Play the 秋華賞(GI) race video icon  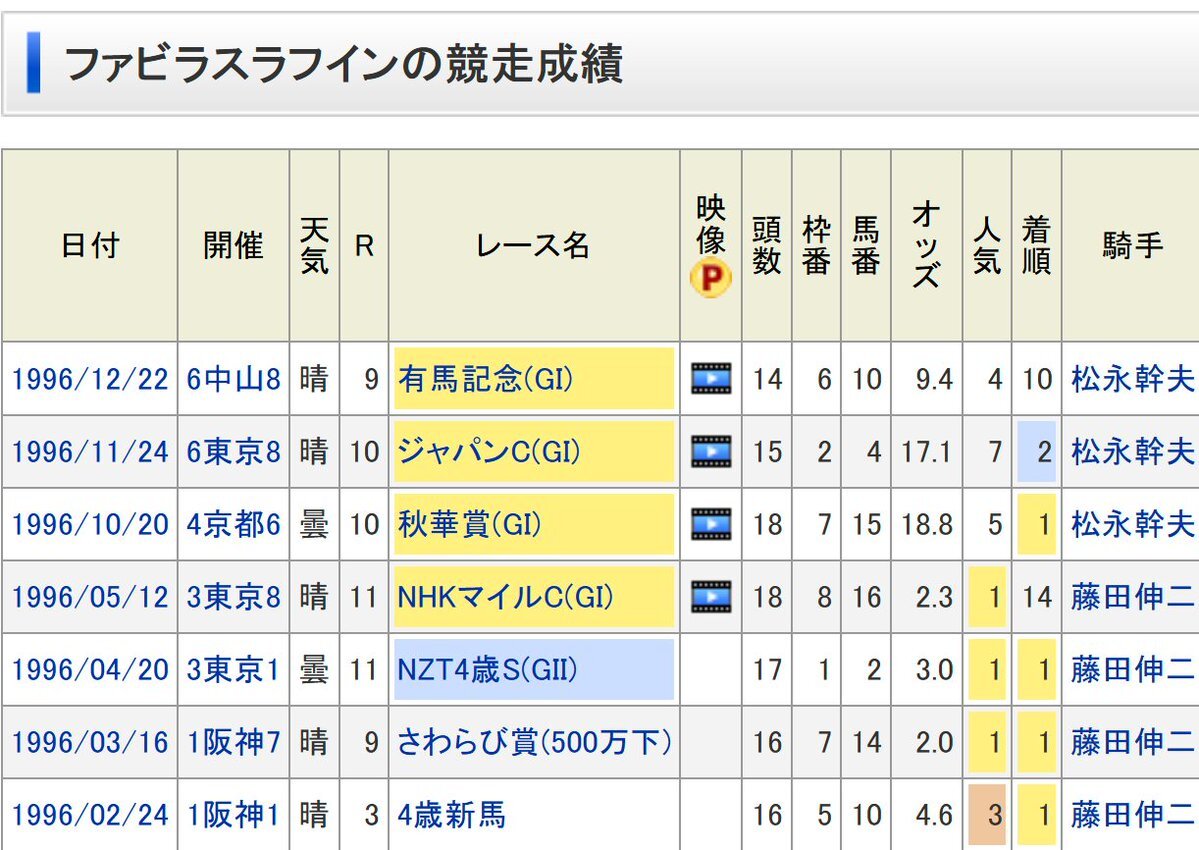pos(710,524)
